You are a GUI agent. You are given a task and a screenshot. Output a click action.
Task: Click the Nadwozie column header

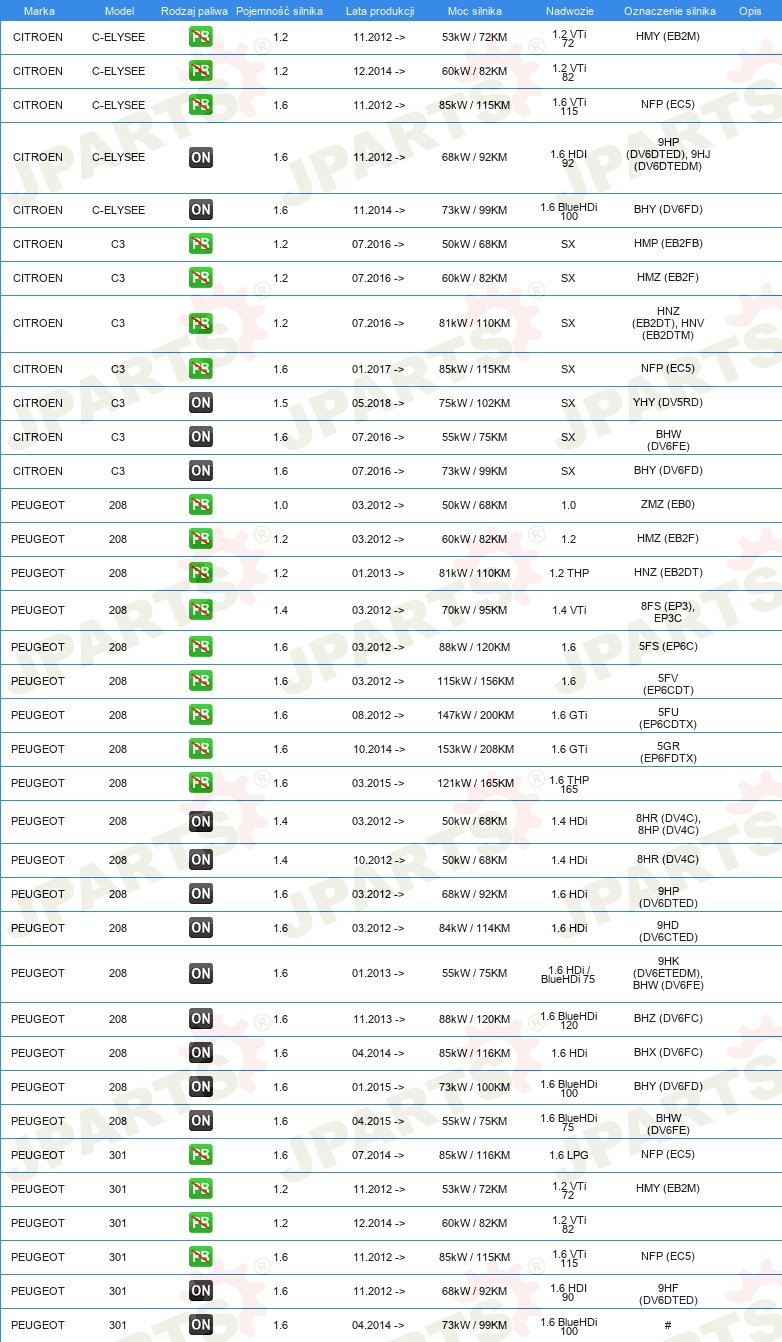(x=568, y=10)
